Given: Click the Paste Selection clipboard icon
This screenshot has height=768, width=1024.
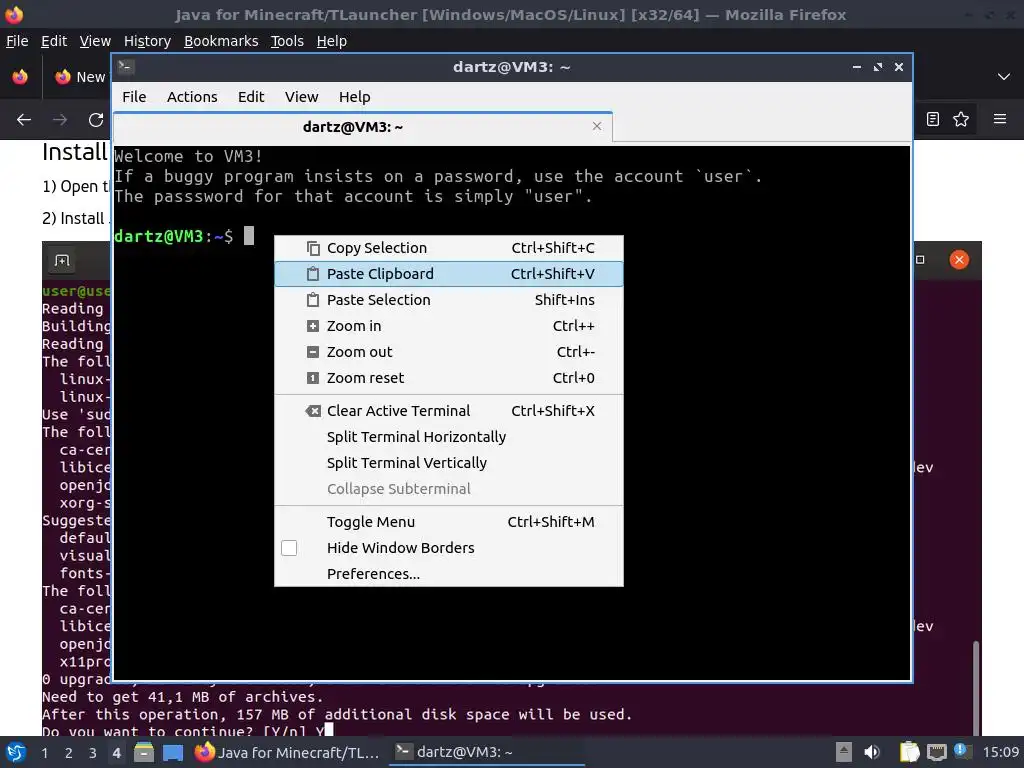Looking at the screenshot, I should (x=313, y=300).
